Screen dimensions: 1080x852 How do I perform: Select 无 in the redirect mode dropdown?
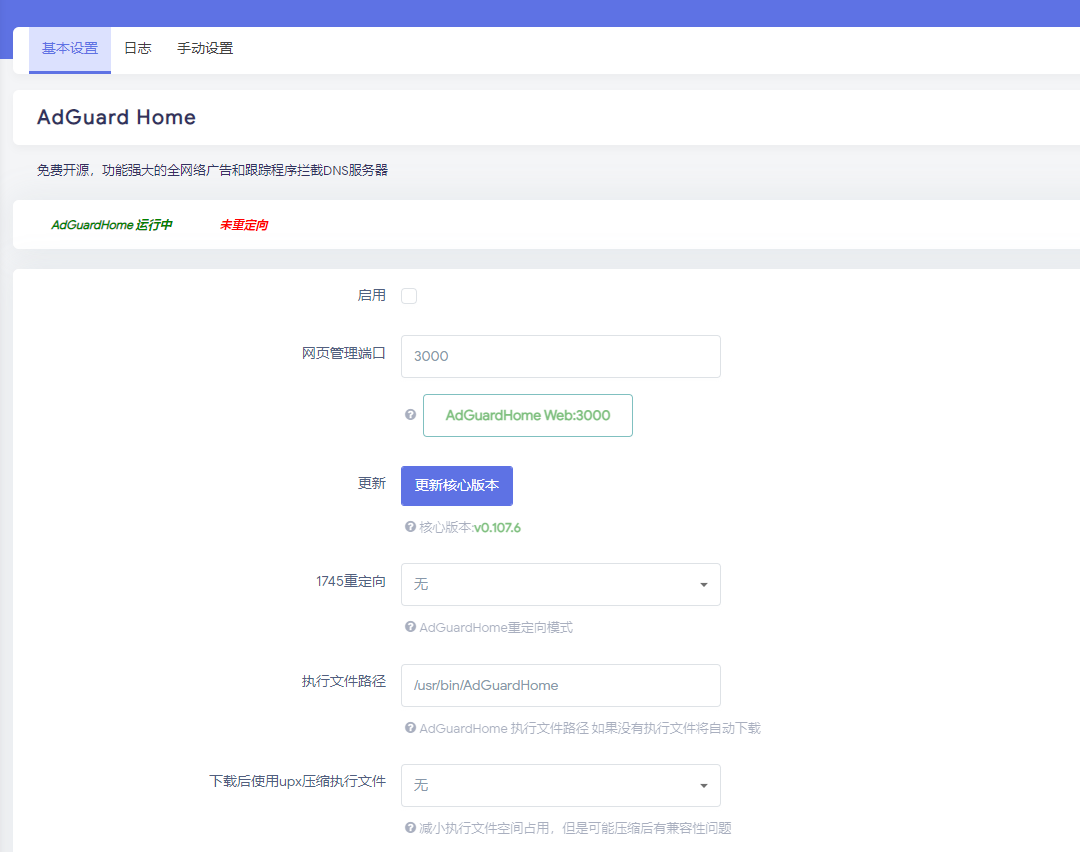point(560,584)
